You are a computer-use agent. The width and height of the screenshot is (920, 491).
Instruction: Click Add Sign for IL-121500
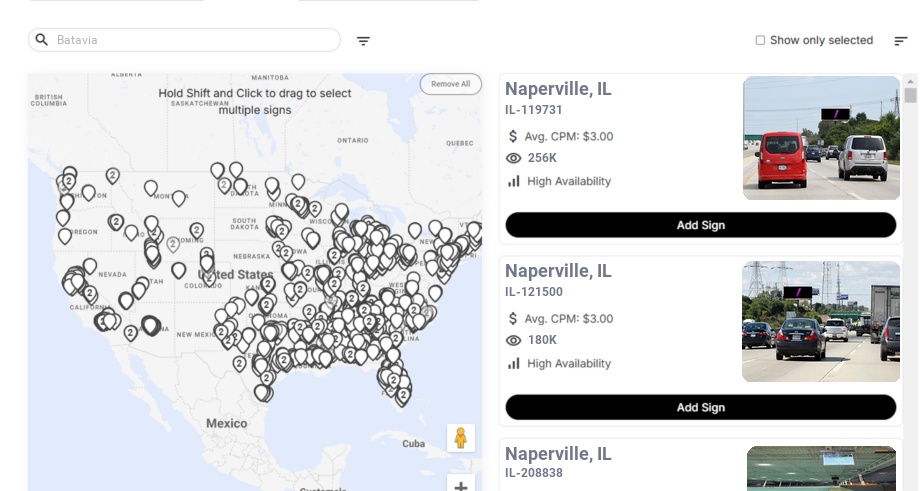click(x=700, y=407)
